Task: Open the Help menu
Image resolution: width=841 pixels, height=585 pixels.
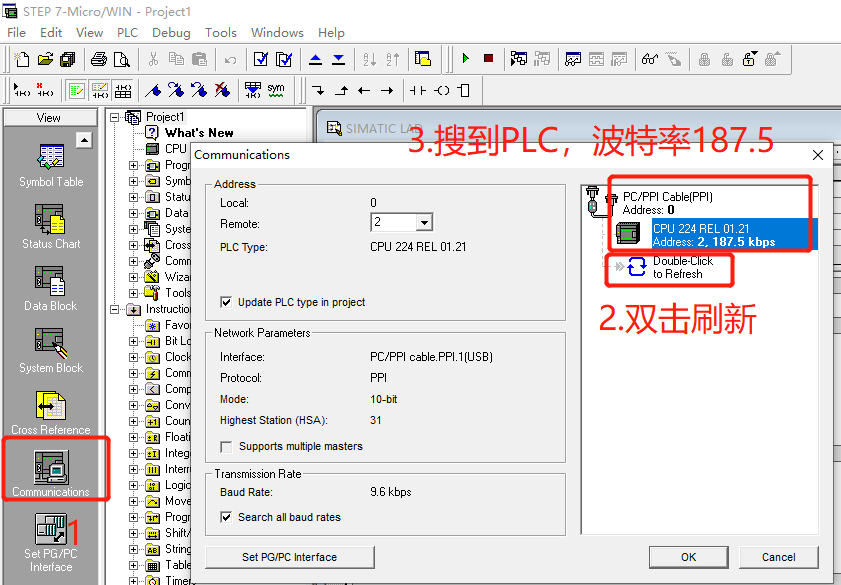Action: click(331, 33)
